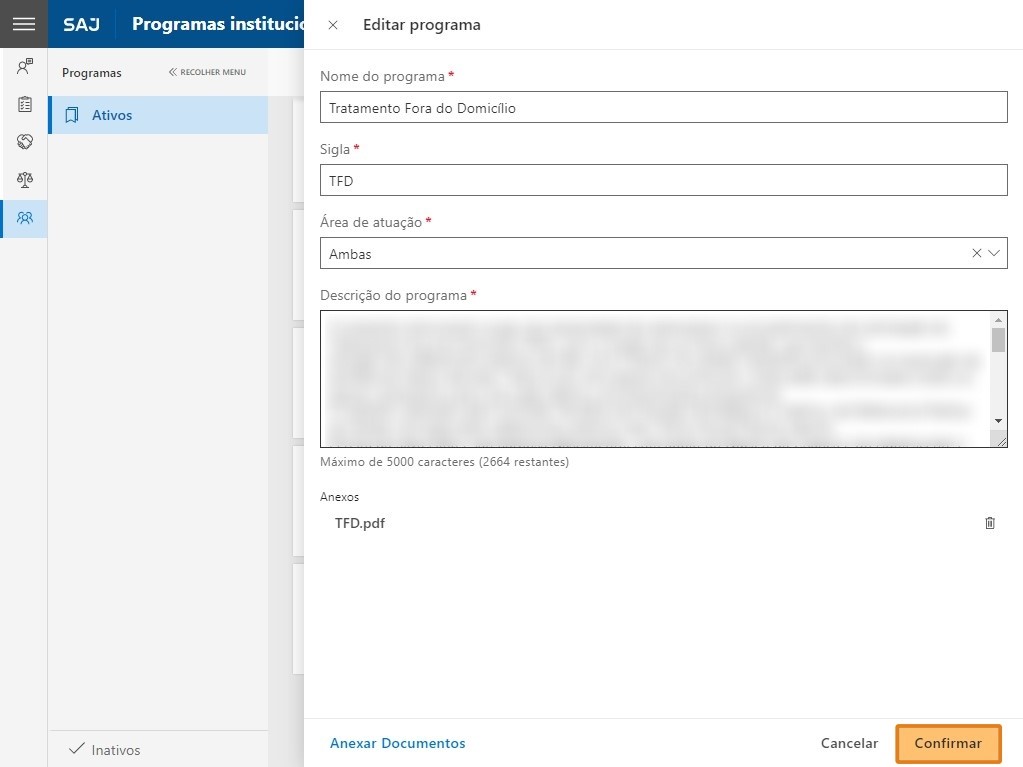
Task: Select the Ativos programs tab
Action: tap(158, 115)
